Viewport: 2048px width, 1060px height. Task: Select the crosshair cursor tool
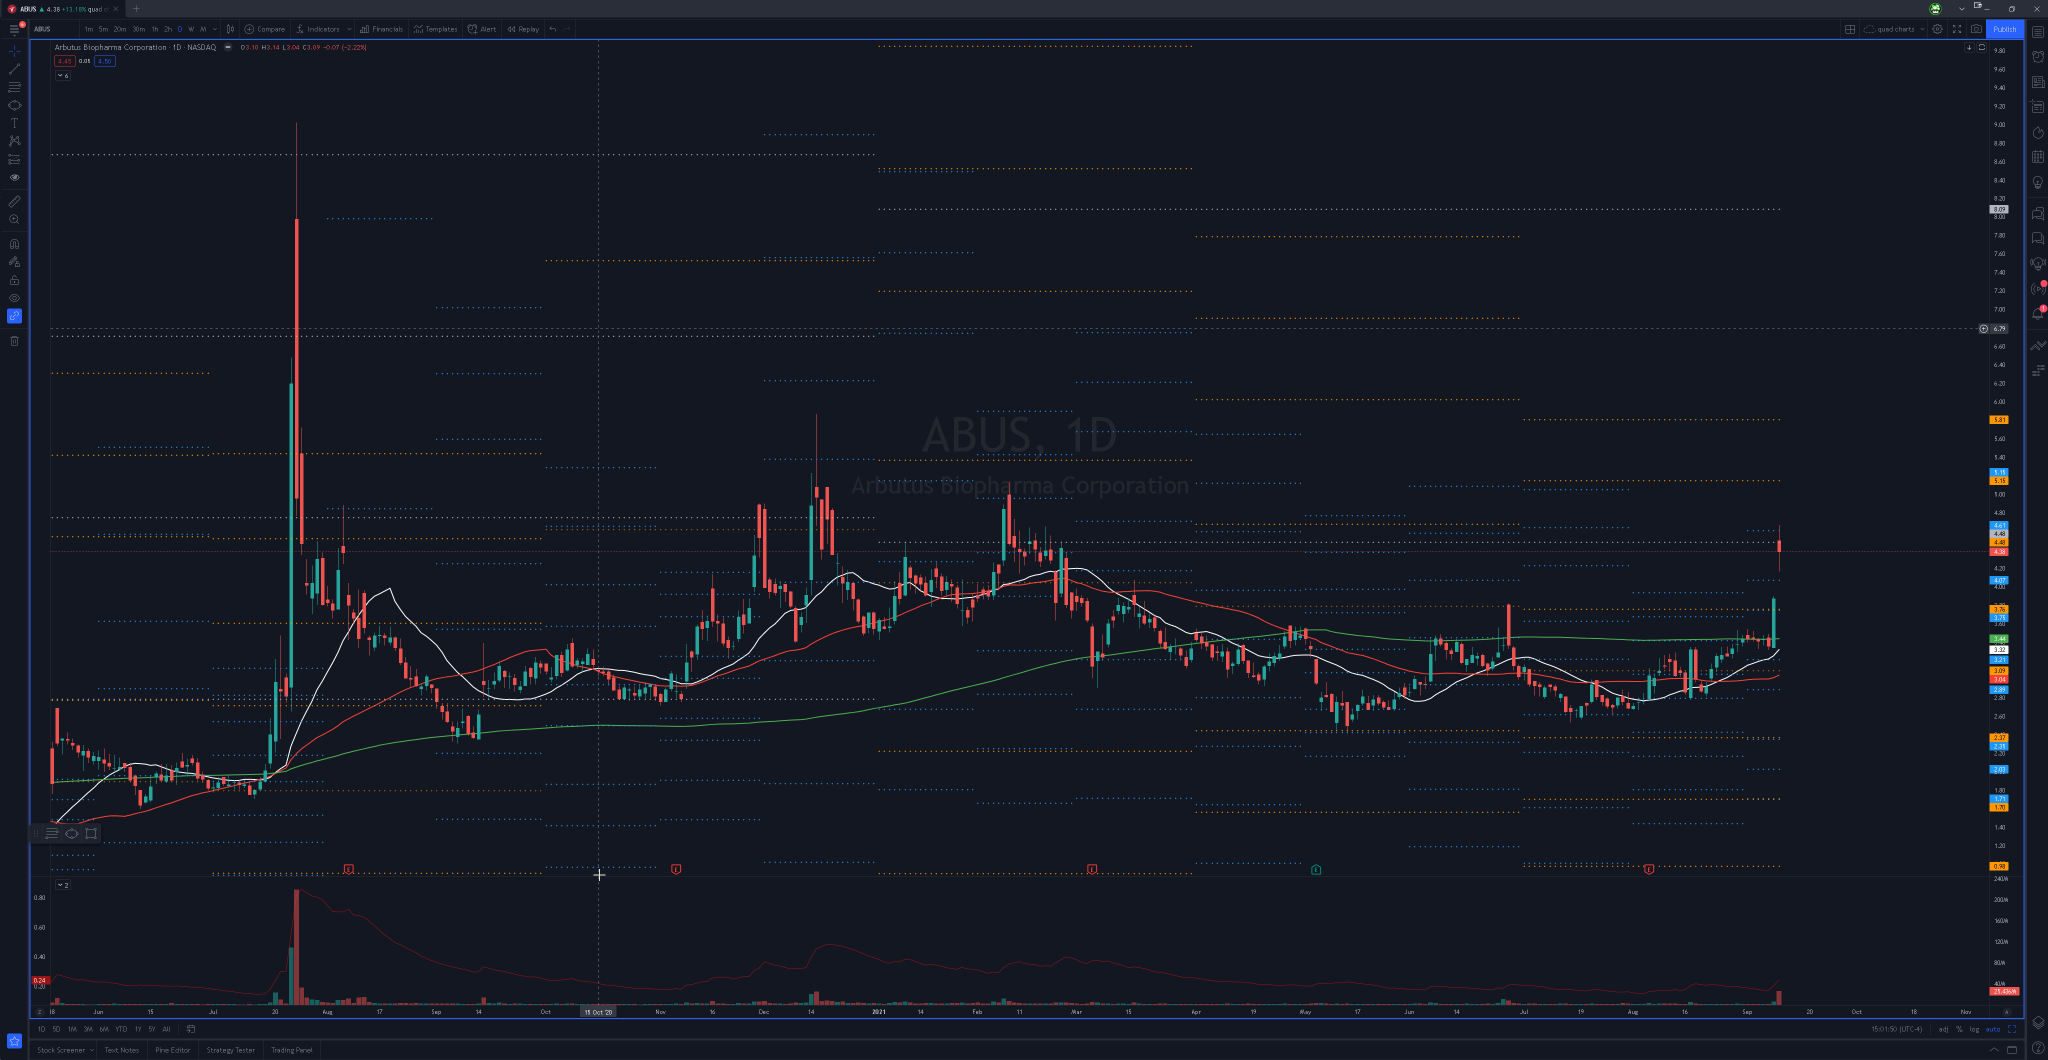tap(14, 50)
